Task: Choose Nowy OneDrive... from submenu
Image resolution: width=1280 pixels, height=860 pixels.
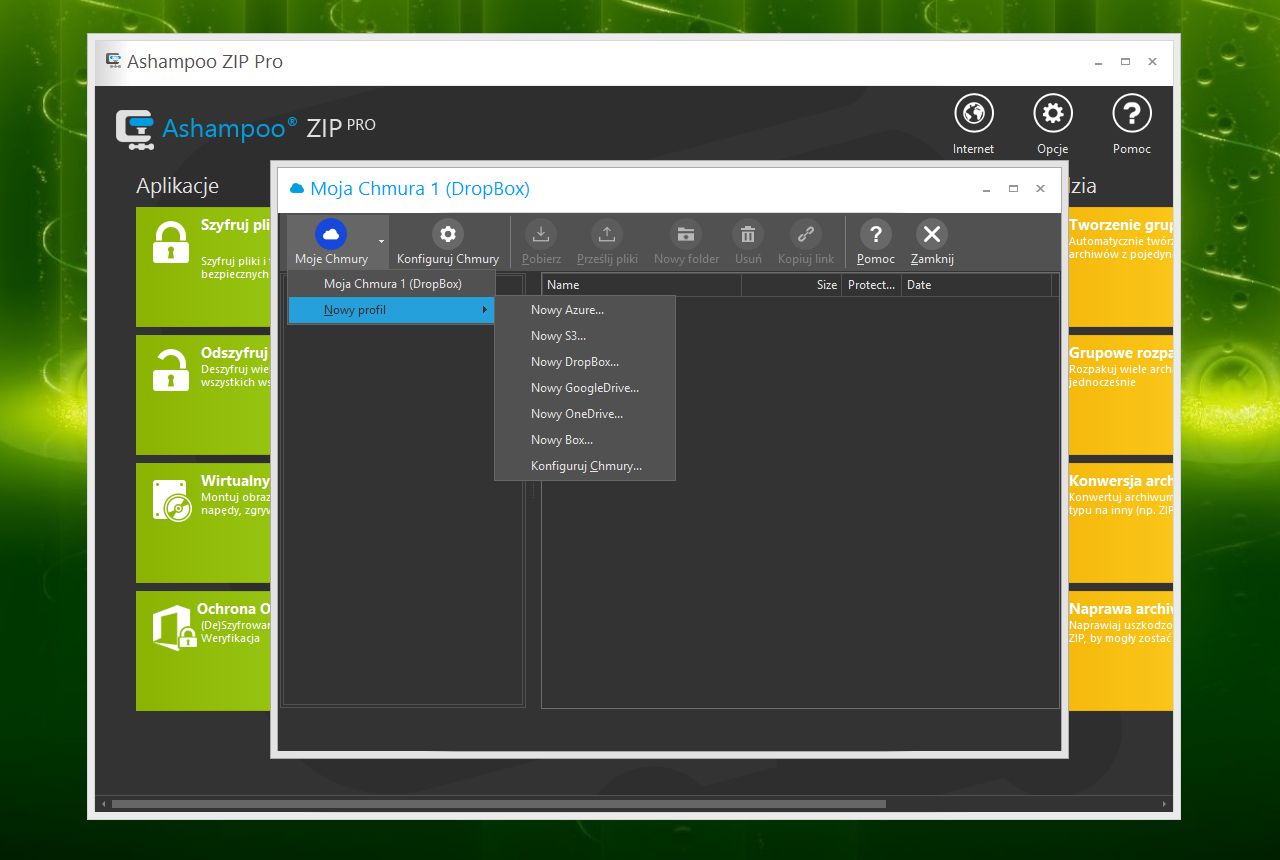Action: [x=585, y=414]
